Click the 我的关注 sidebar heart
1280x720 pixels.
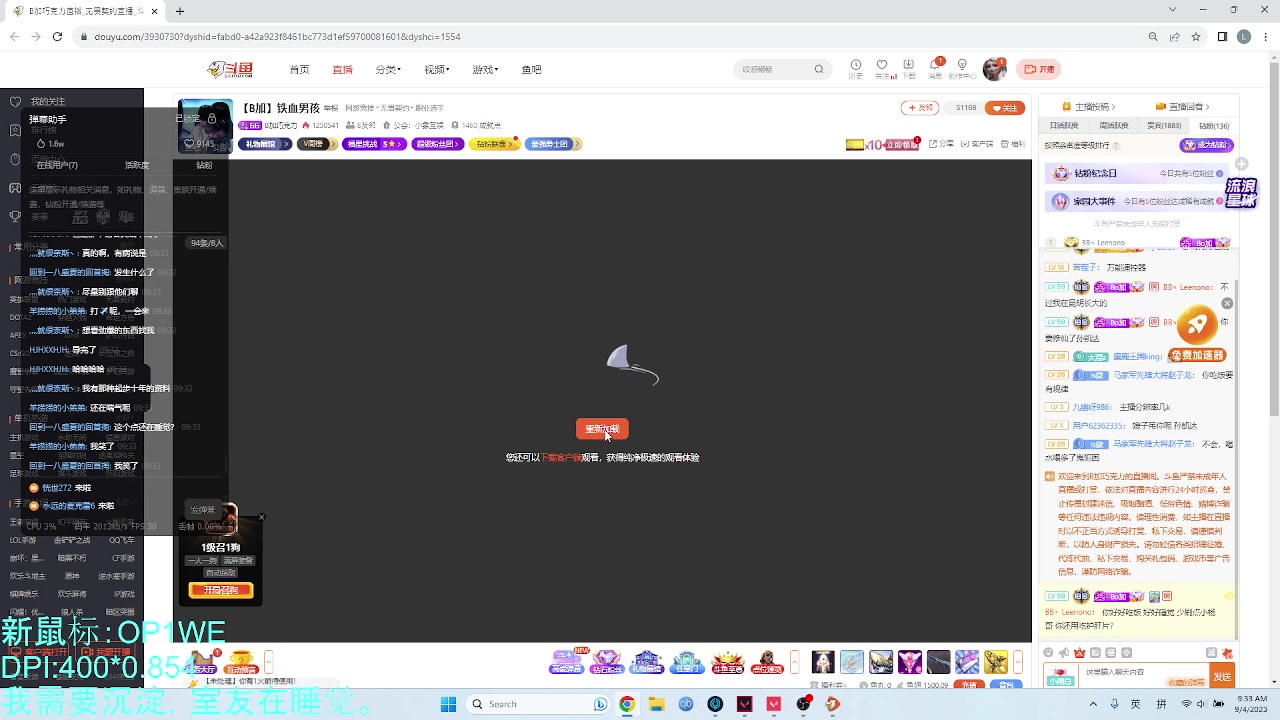tap(15, 101)
